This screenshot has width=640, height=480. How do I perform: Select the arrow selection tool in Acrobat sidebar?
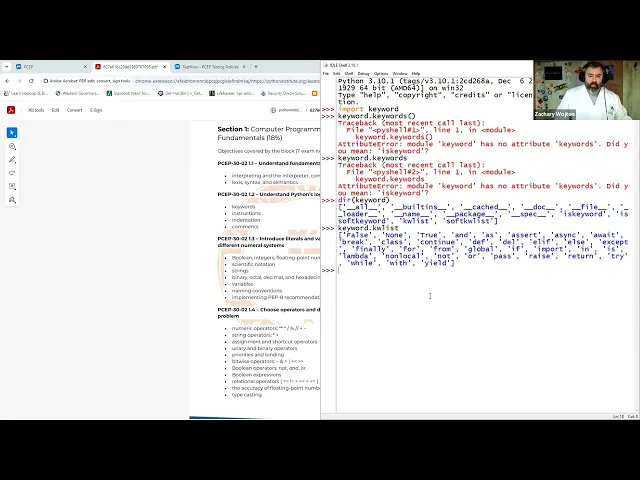tap(12, 133)
